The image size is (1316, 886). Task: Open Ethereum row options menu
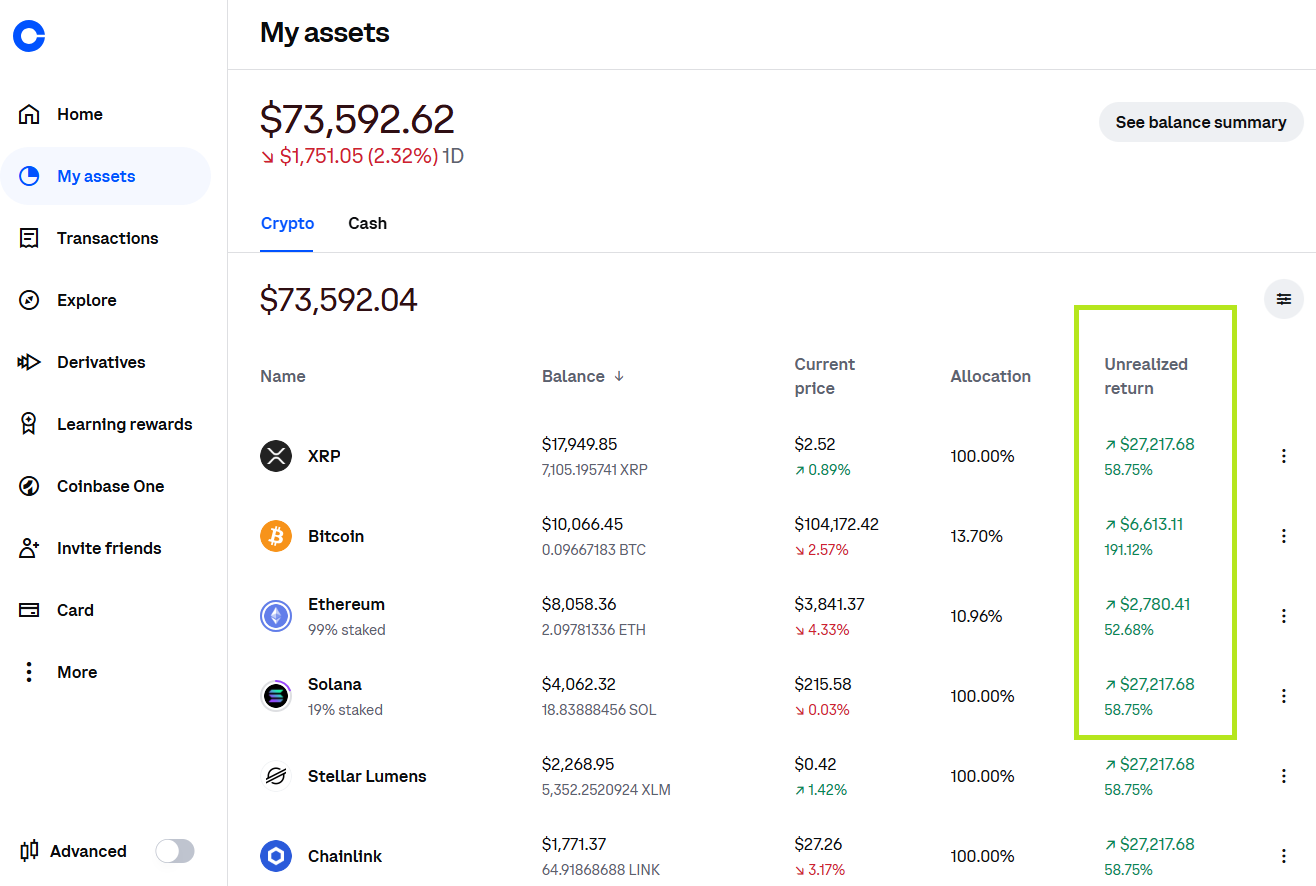click(1284, 616)
